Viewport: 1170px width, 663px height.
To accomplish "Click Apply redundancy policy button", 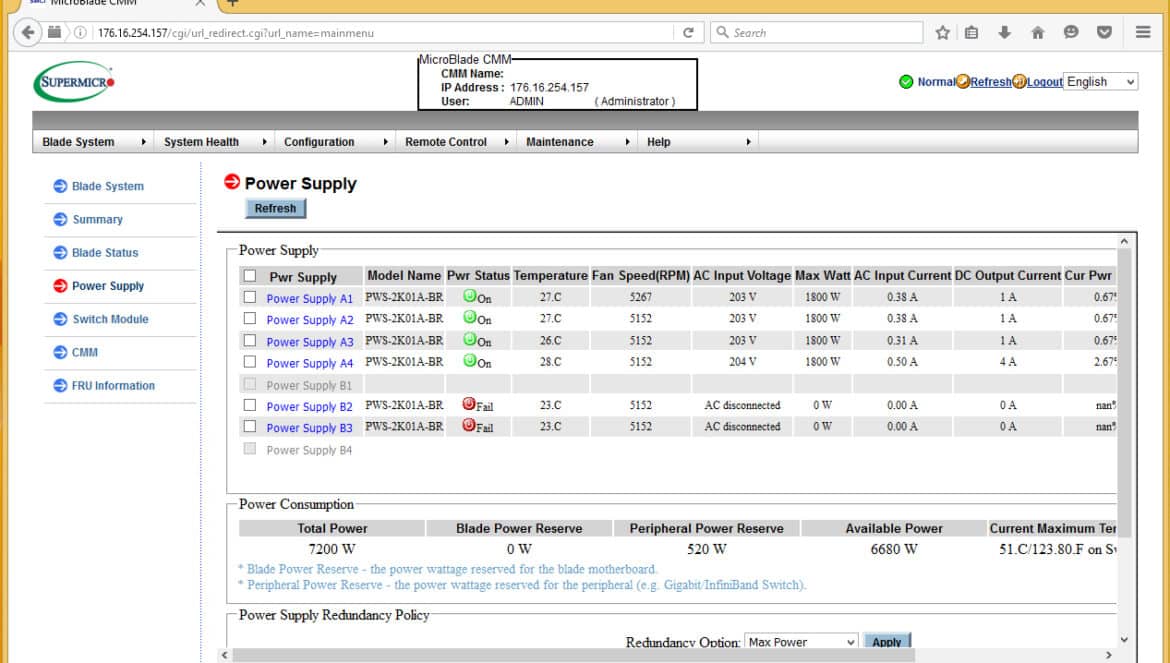I will (886, 641).
